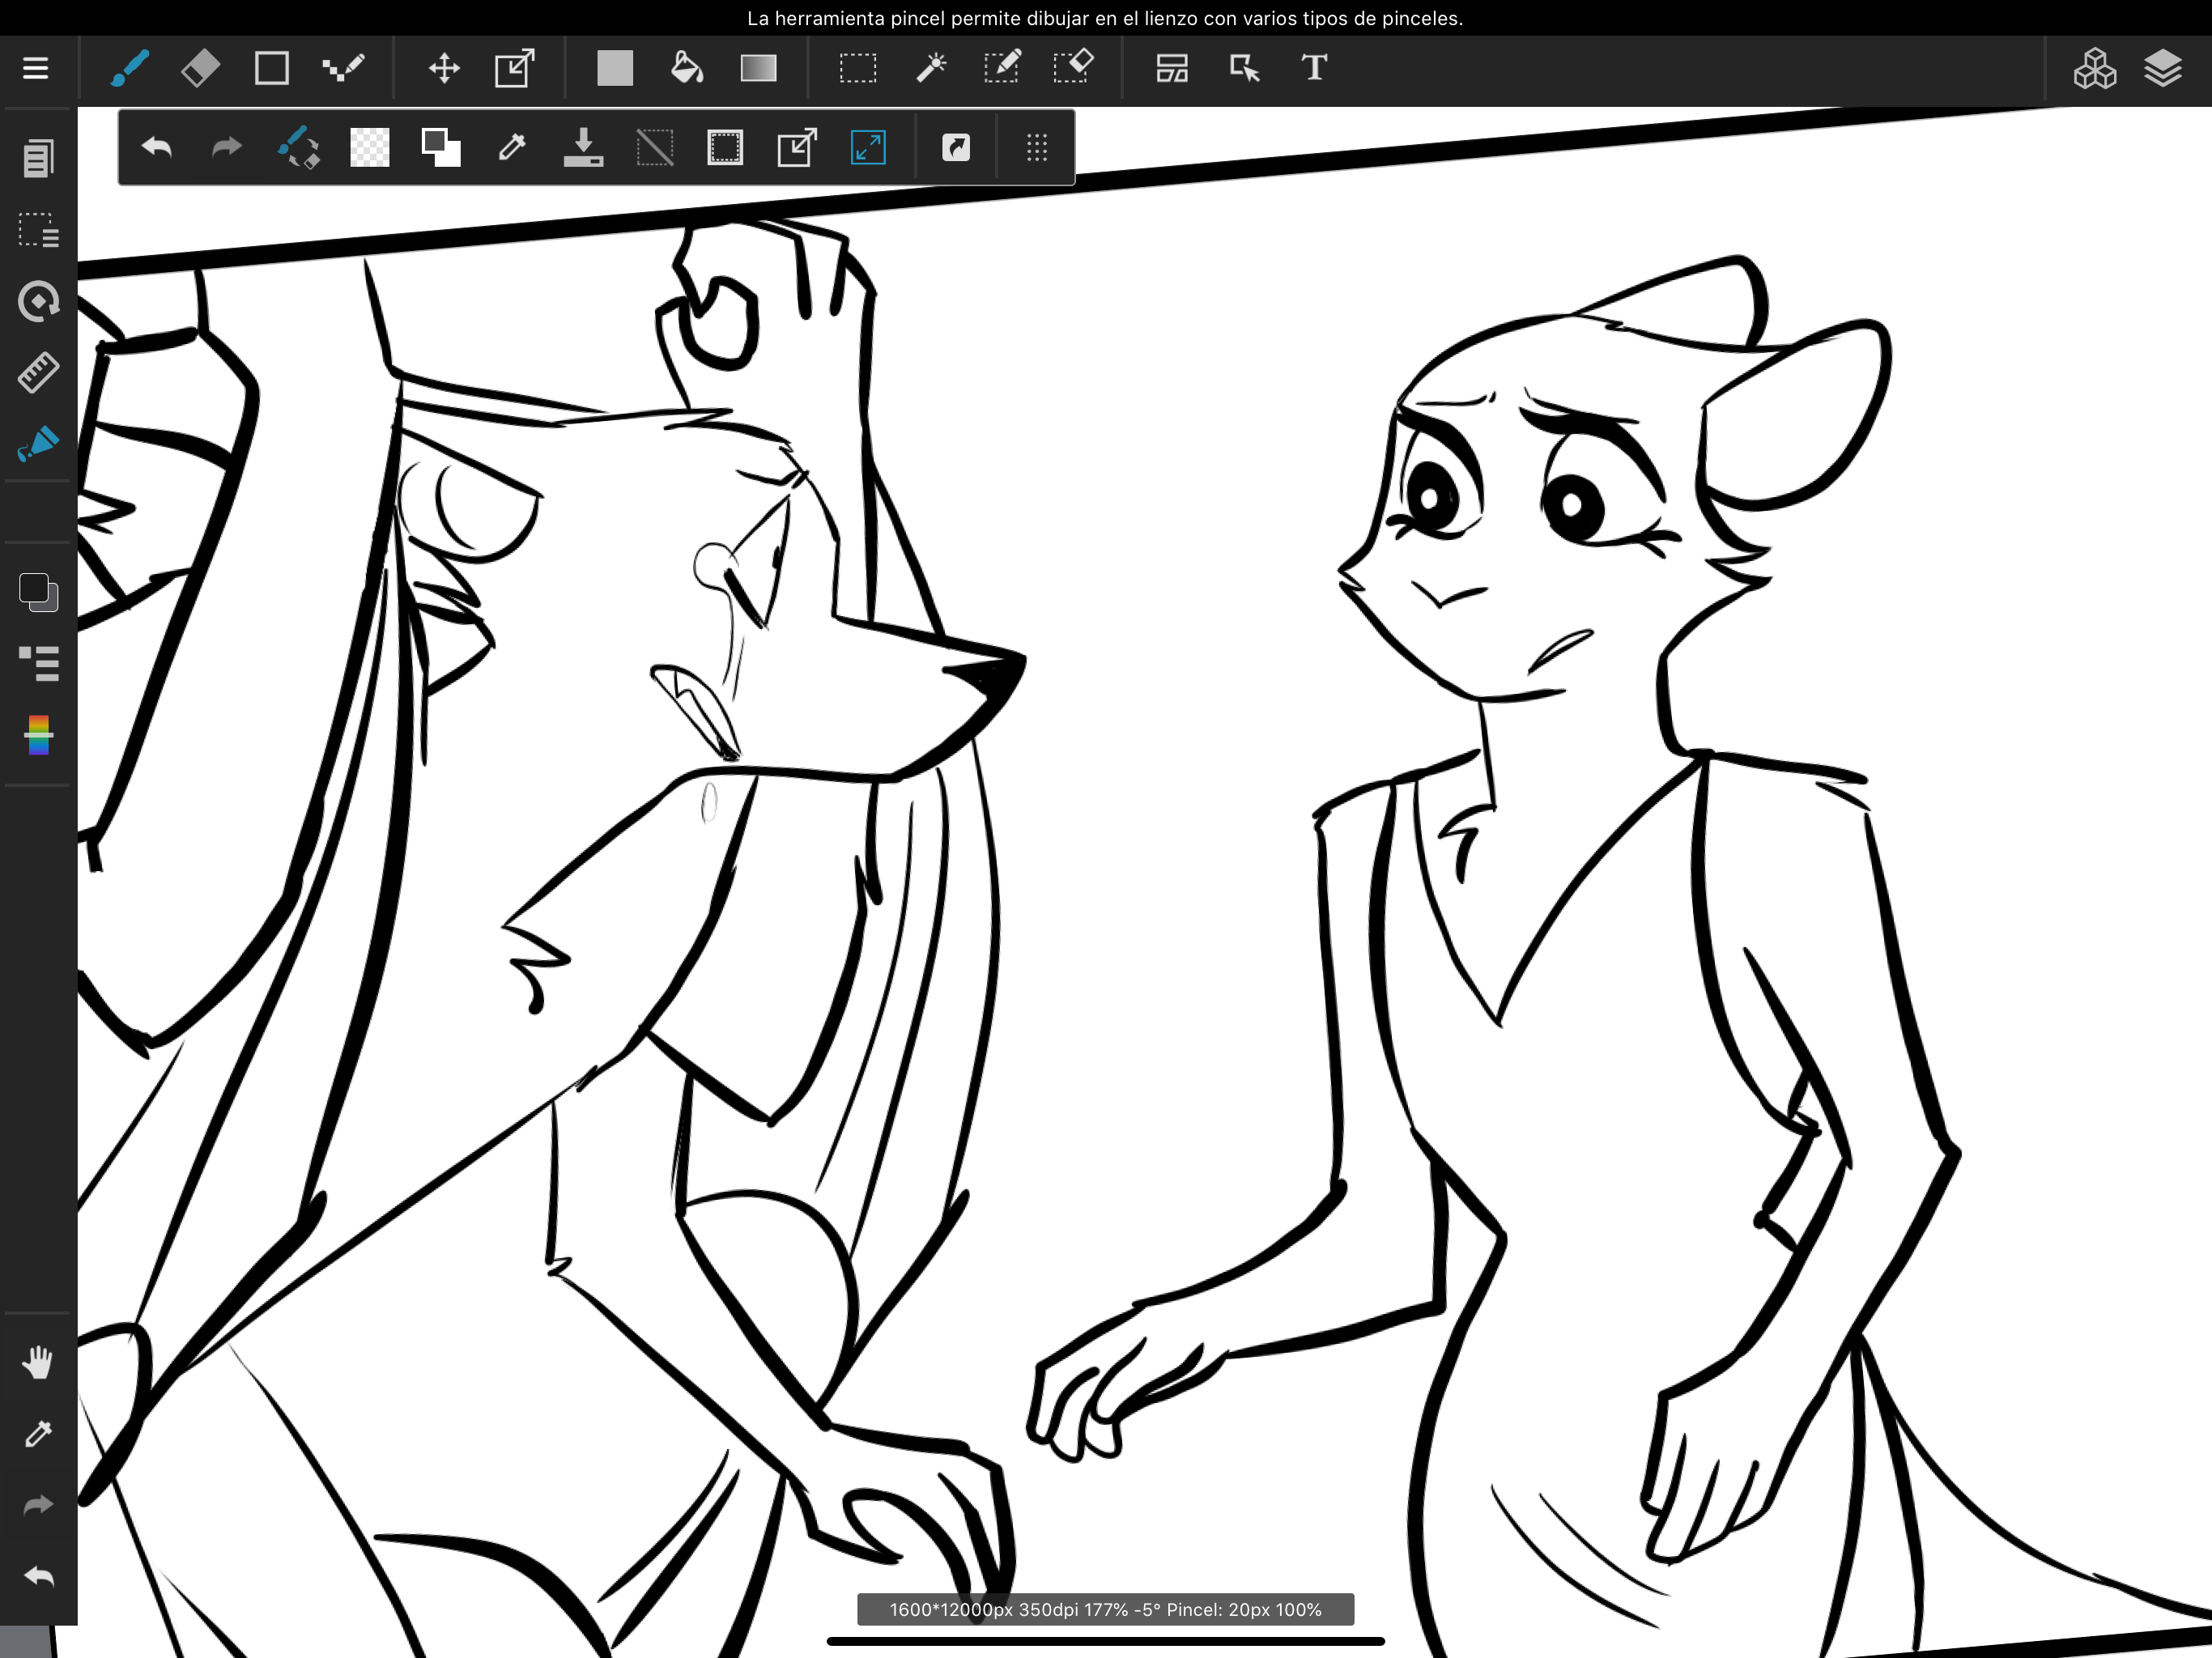2212x1658 pixels.
Task: Toggle full screen canvas mode
Action: click(x=868, y=148)
